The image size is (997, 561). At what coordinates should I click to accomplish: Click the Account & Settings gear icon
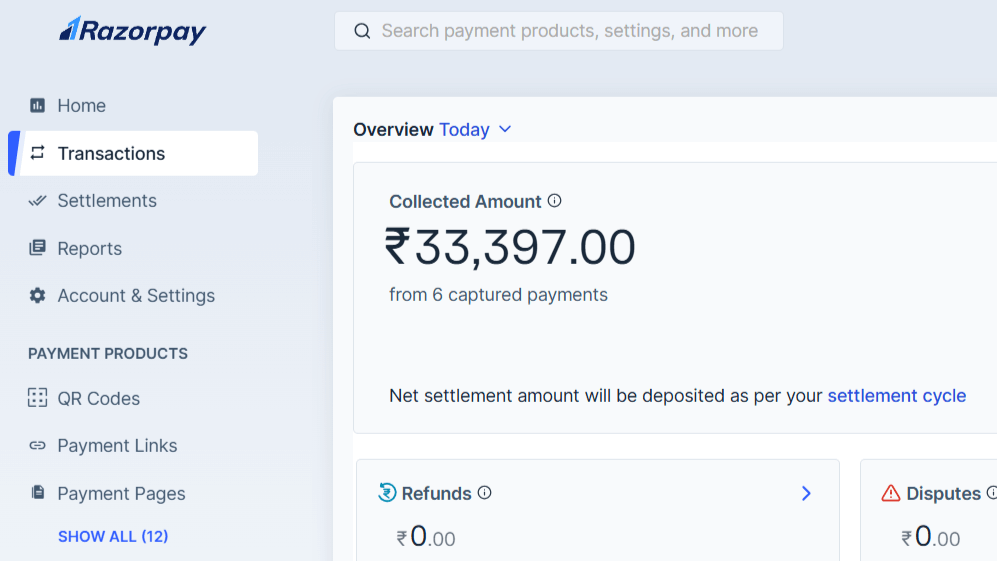(38, 295)
